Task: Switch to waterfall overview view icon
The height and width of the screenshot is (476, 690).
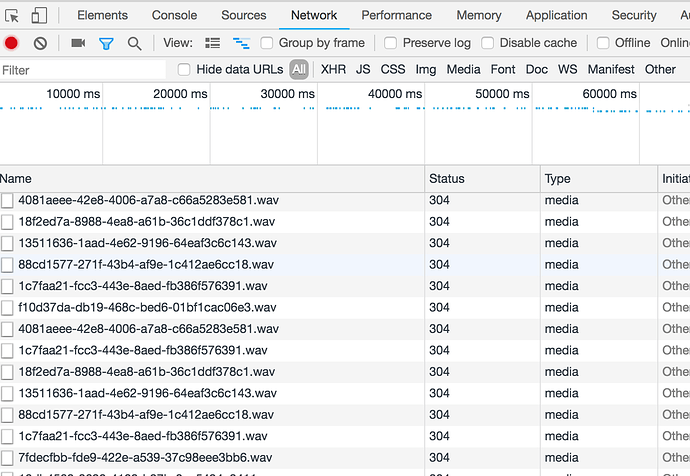Action: (x=240, y=43)
